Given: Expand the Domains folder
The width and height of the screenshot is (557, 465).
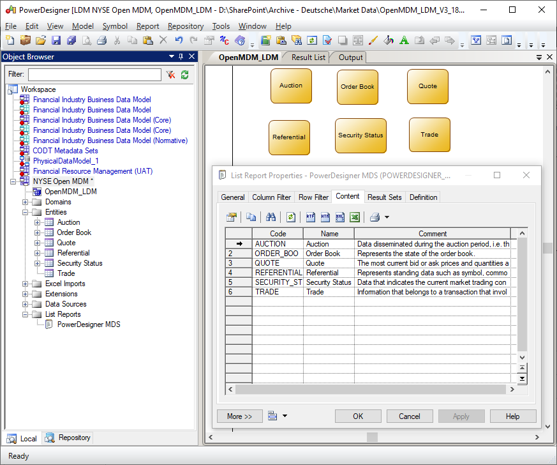Looking at the screenshot, I should click(x=25, y=202).
